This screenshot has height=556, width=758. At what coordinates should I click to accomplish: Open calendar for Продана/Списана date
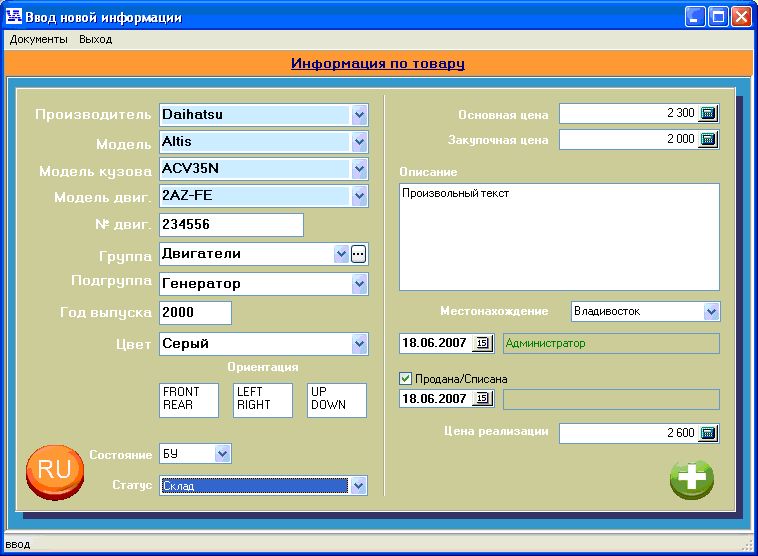click(x=483, y=398)
